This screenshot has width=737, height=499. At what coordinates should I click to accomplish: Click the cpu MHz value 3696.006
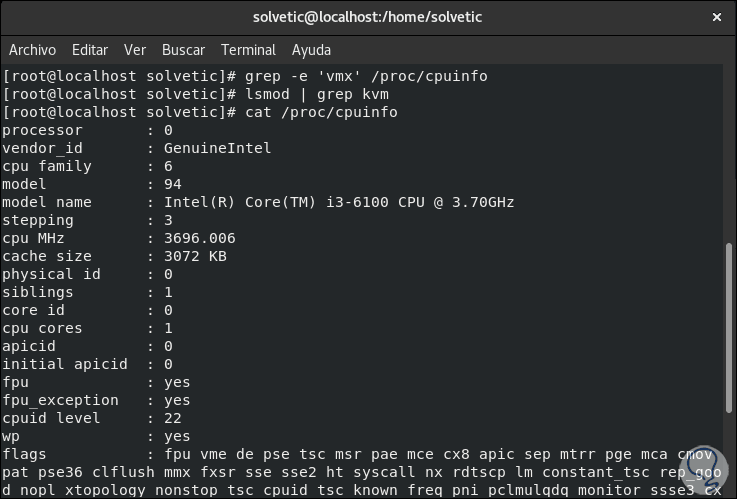click(x=199, y=238)
